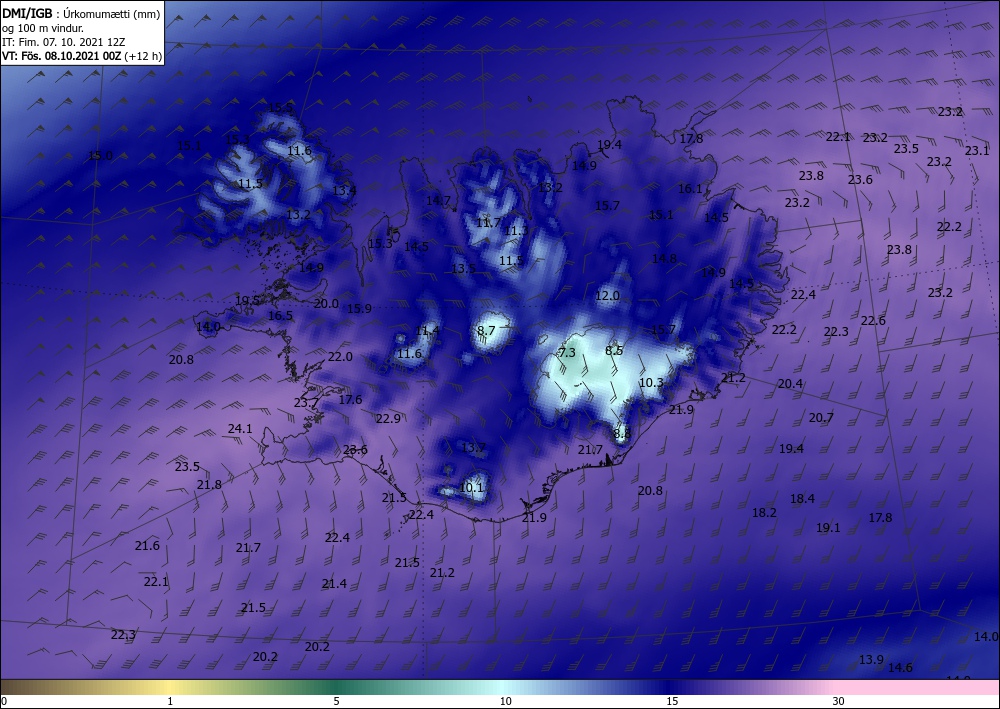Click the map value 23.1
The image size is (1000, 709).
point(976,151)
